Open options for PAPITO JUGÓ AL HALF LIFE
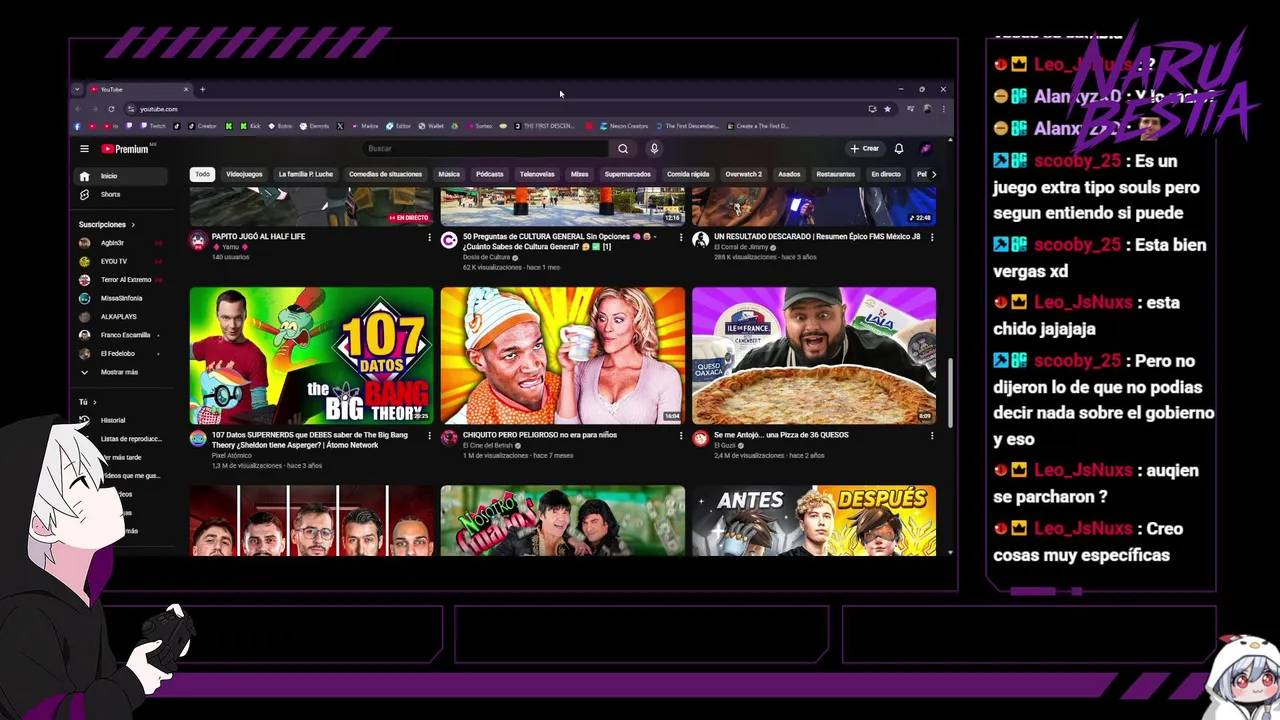The height and width of the screenshot is (720, 1280). [430, 238]
